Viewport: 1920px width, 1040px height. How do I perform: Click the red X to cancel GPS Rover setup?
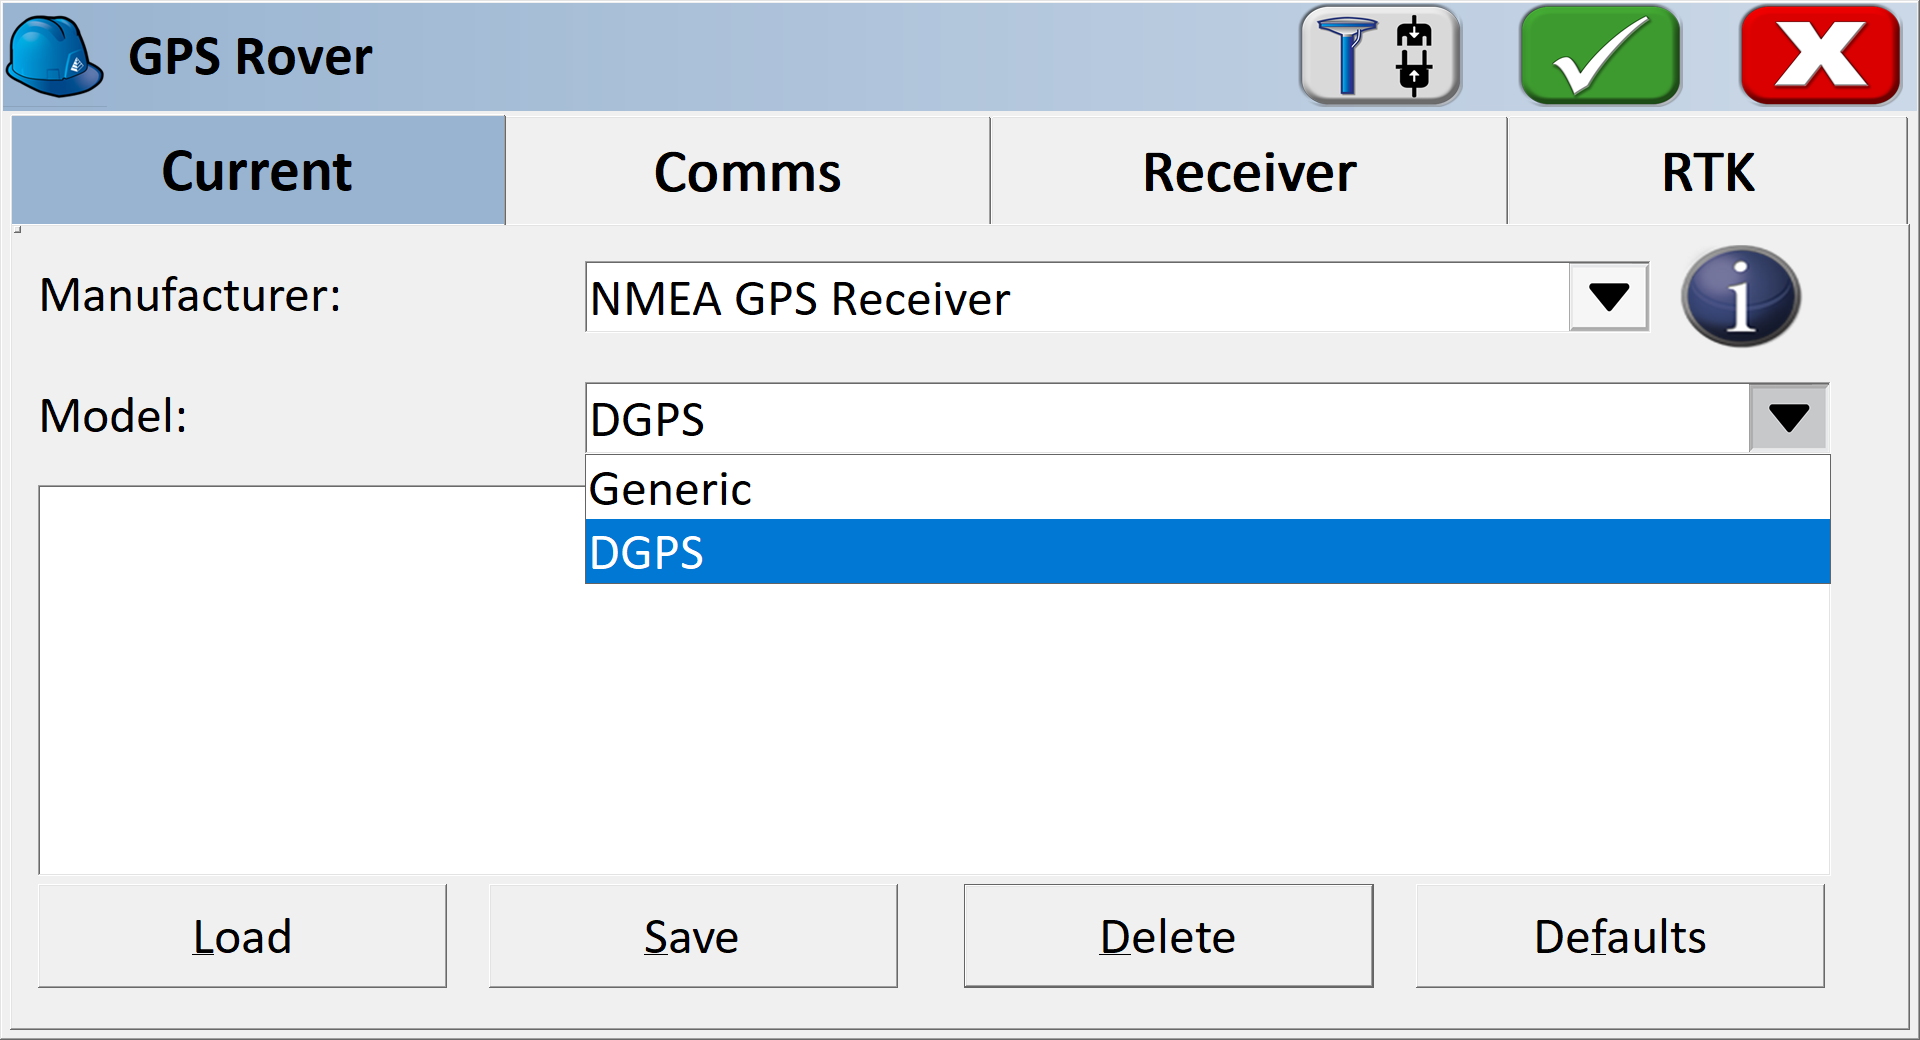[1818, 55]
